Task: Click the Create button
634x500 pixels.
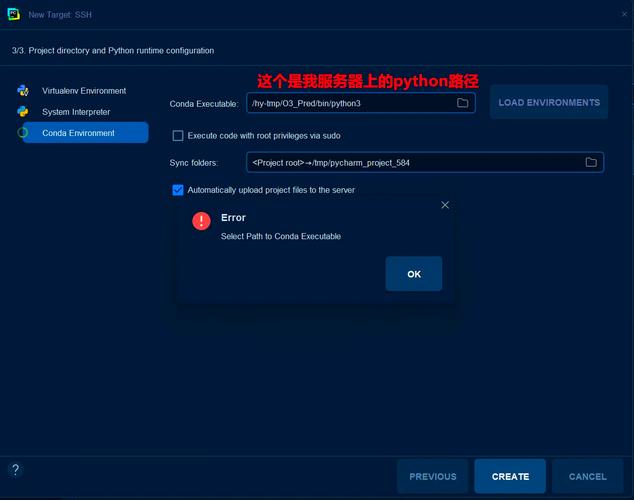Action: coord(510,476)
